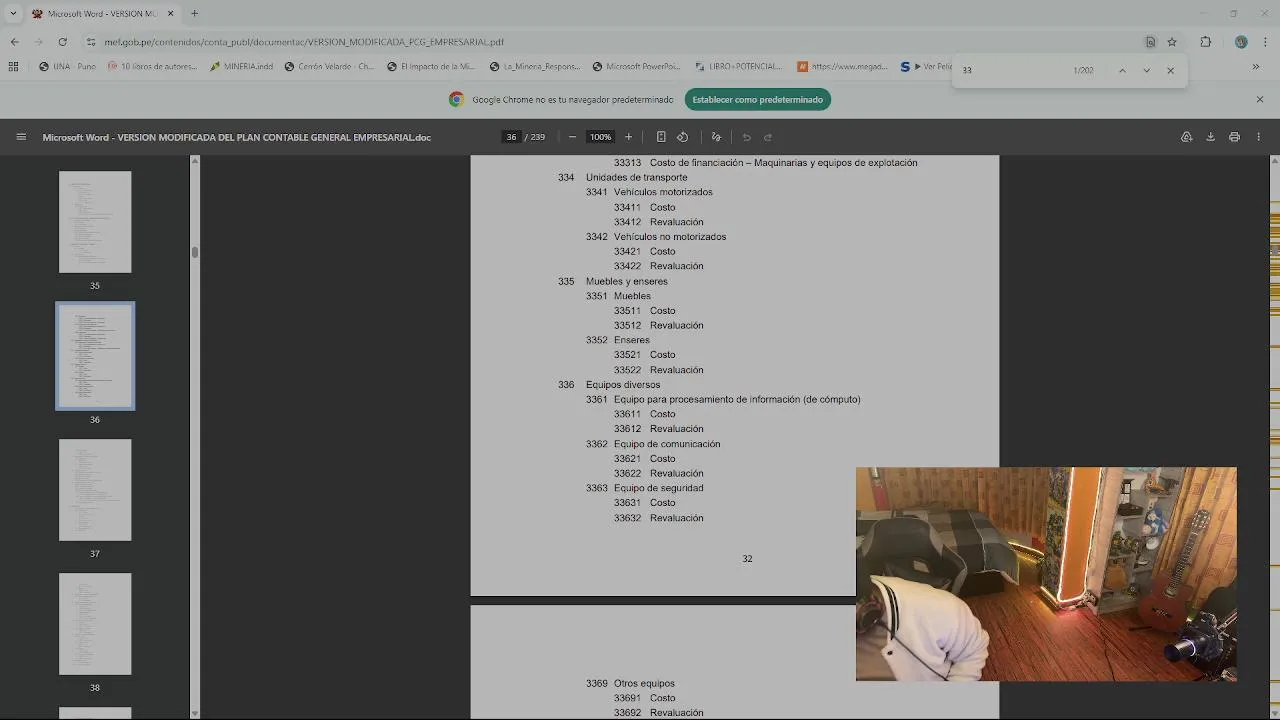1280x720 pixels.
Task: Select page 38 thumbnail
Action: point(95,624)
